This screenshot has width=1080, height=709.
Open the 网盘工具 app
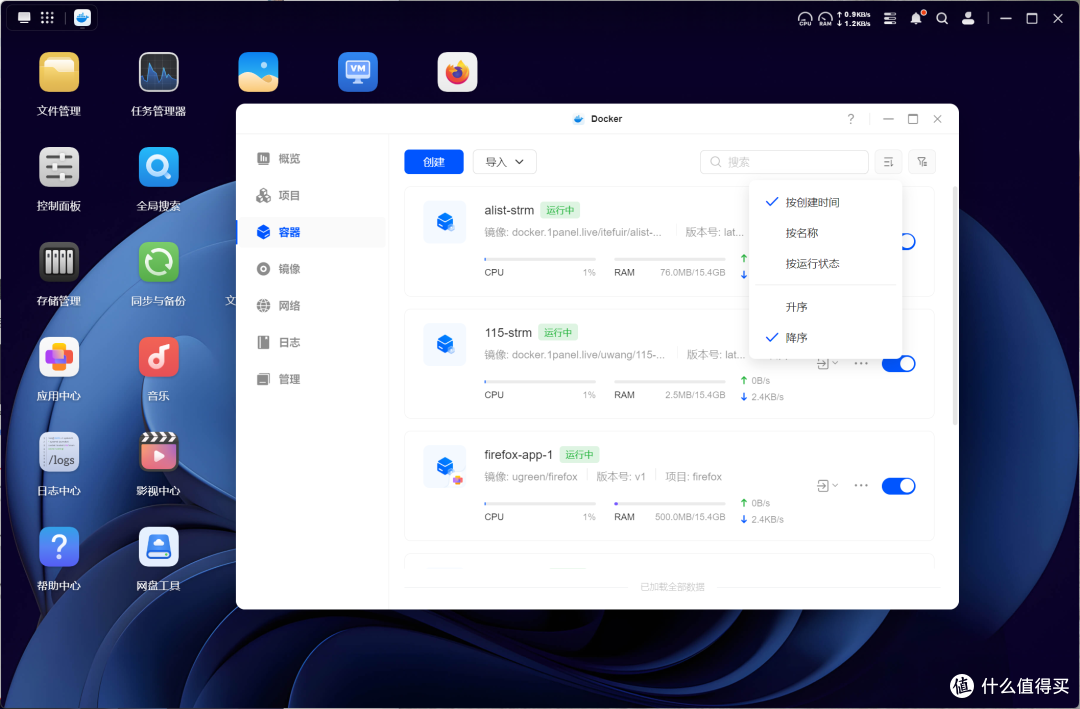(158, 547)
